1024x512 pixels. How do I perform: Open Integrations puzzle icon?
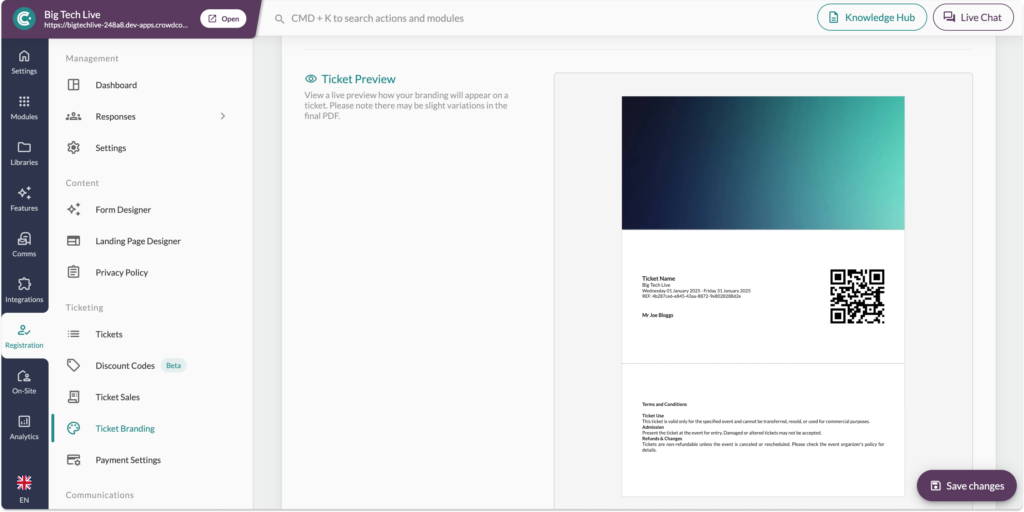click(24, 285)
